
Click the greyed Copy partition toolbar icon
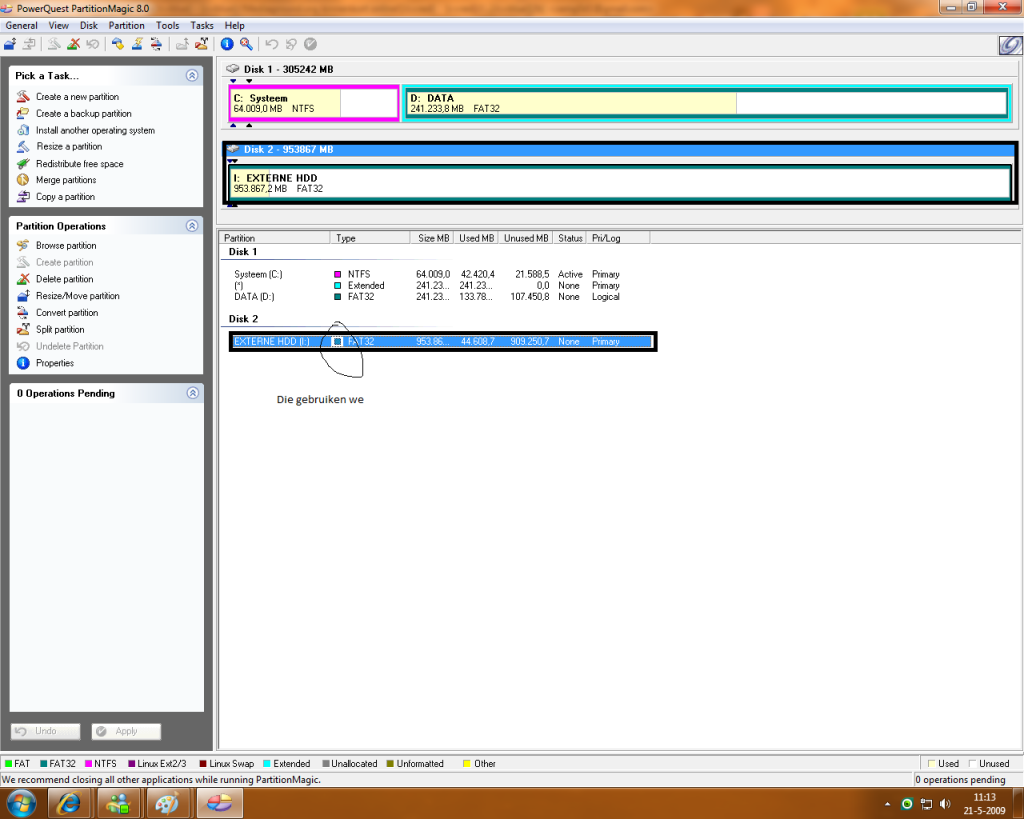[x=29, y=44]
